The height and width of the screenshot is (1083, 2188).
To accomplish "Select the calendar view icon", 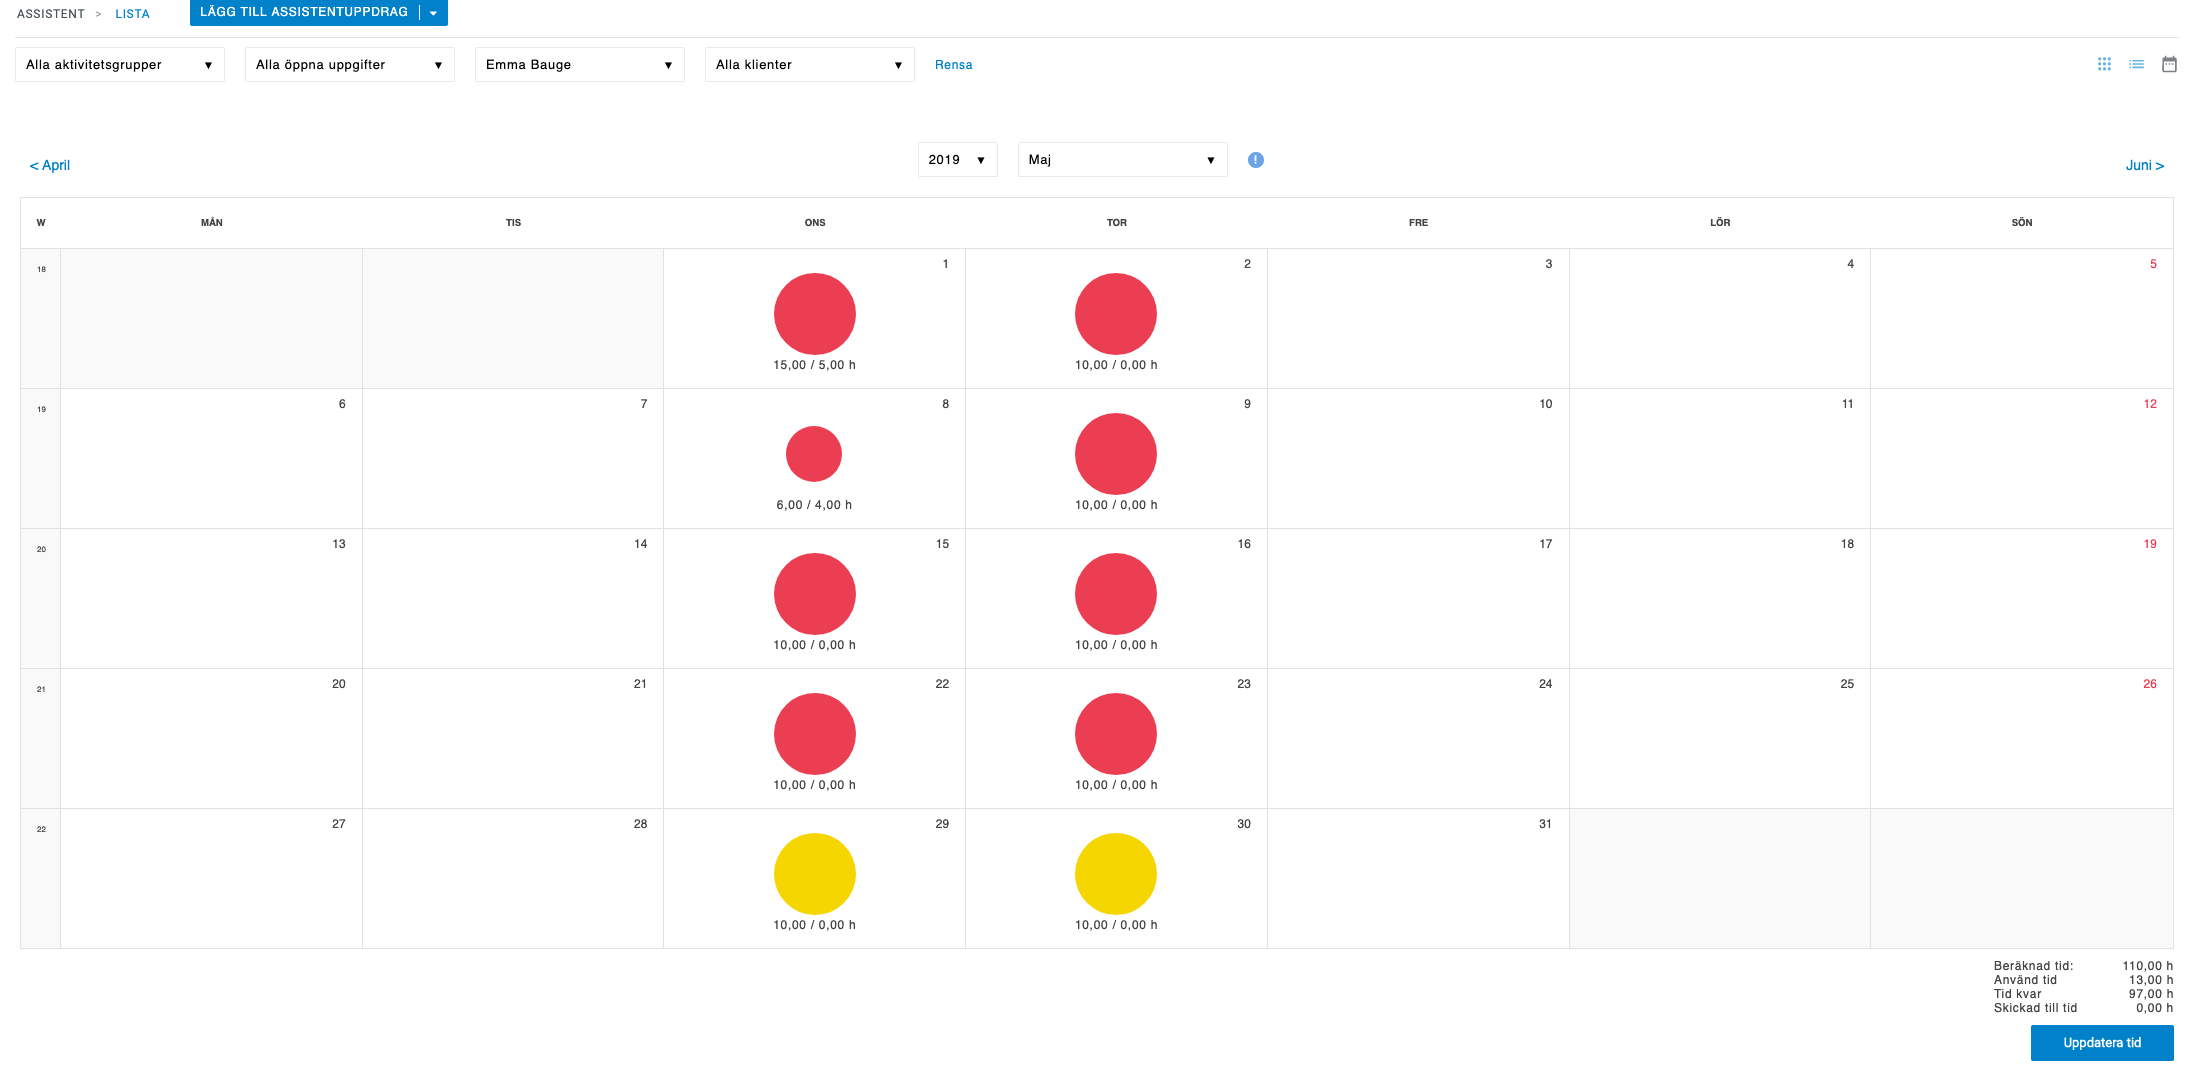I will point(2170,64).
